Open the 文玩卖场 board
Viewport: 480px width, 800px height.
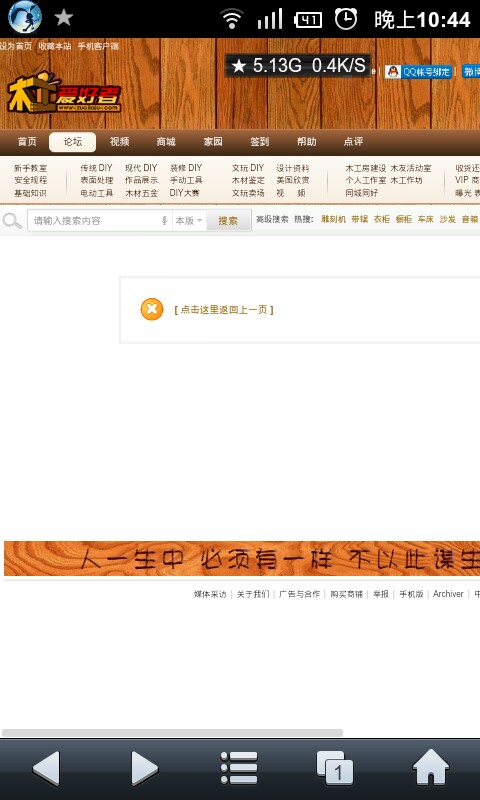click(248, 193)
